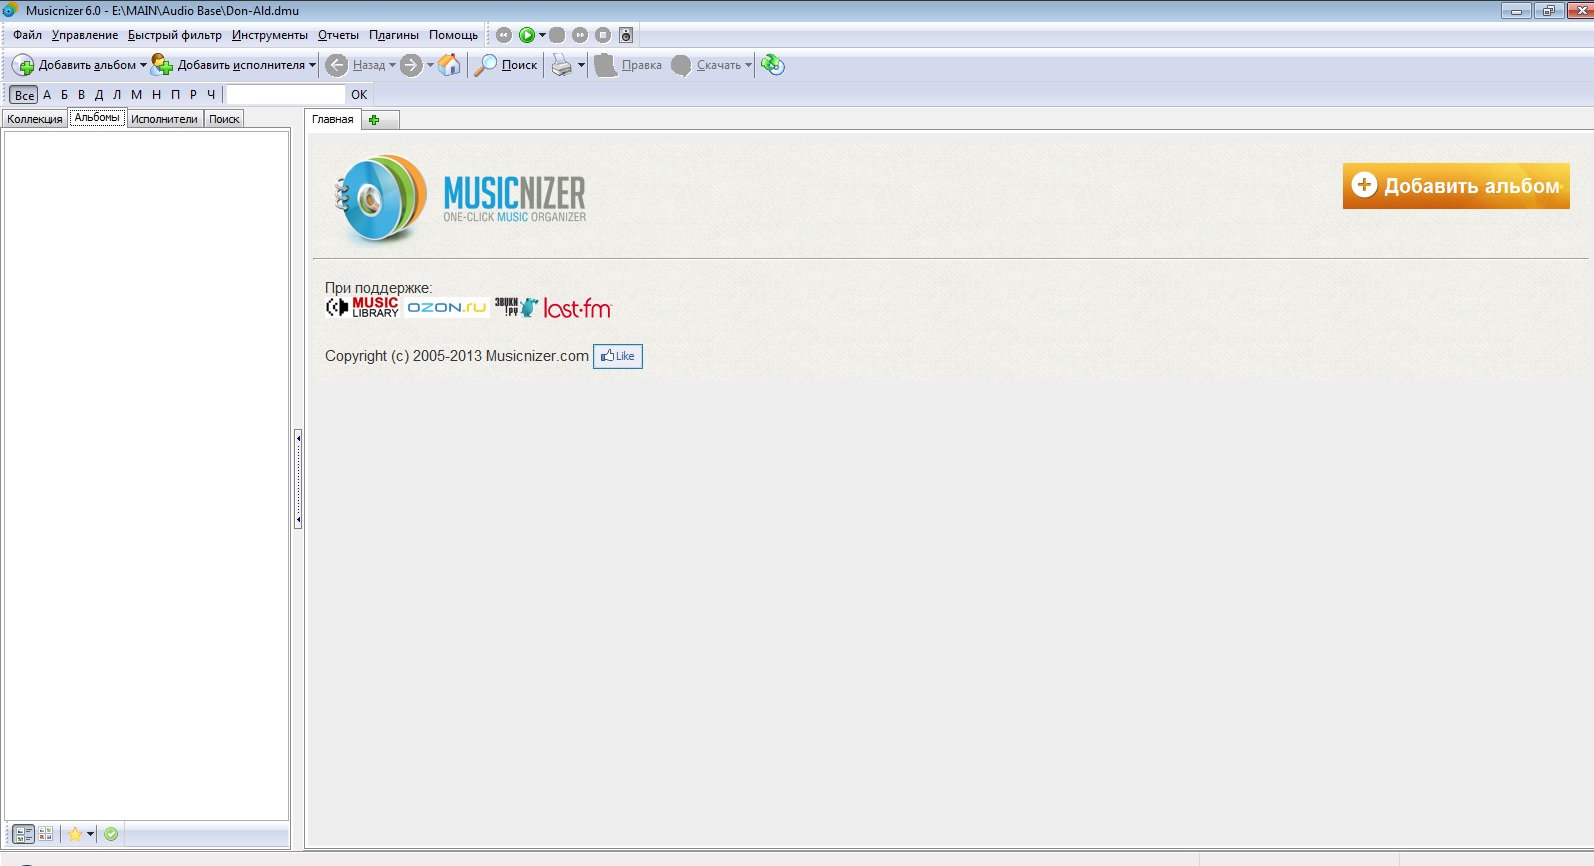1594x866 pixels.
Task: Click the green disc sync icon
Action: (x=772, y=65)
